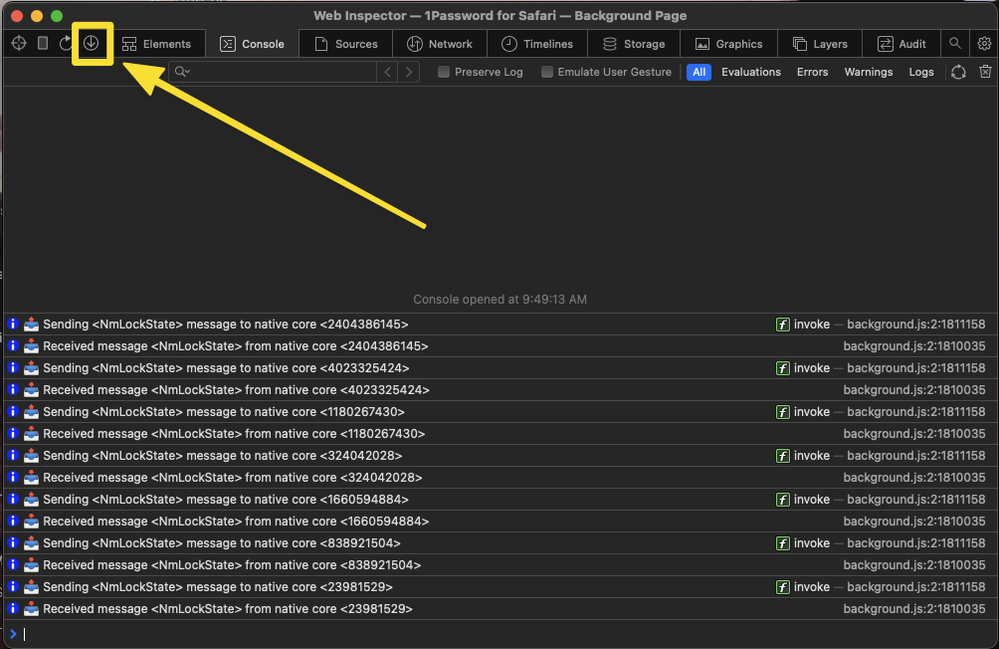
Task: Click the previous result chevron arrow
Action: [387, 72]
